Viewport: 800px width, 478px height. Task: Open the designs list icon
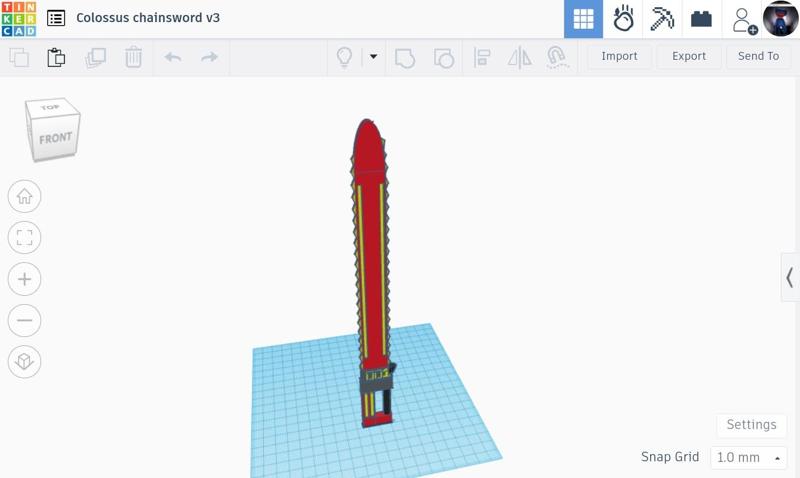tap(56, 18)
